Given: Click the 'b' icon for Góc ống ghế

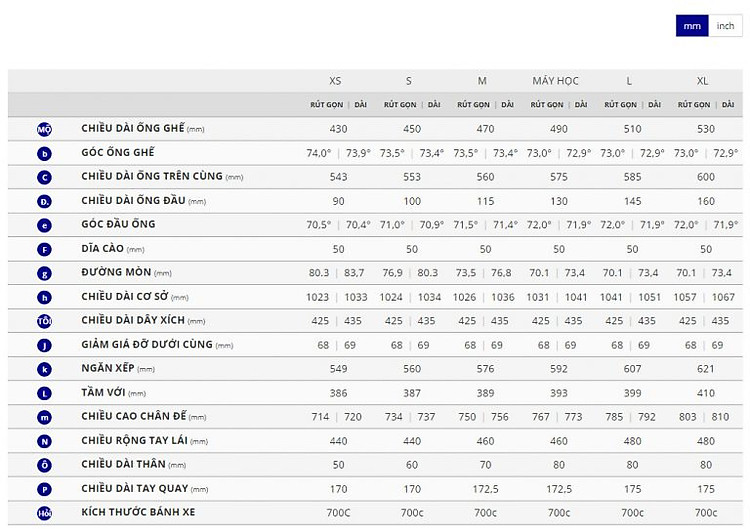Looking at the screenshot, I should click(44, 154).
